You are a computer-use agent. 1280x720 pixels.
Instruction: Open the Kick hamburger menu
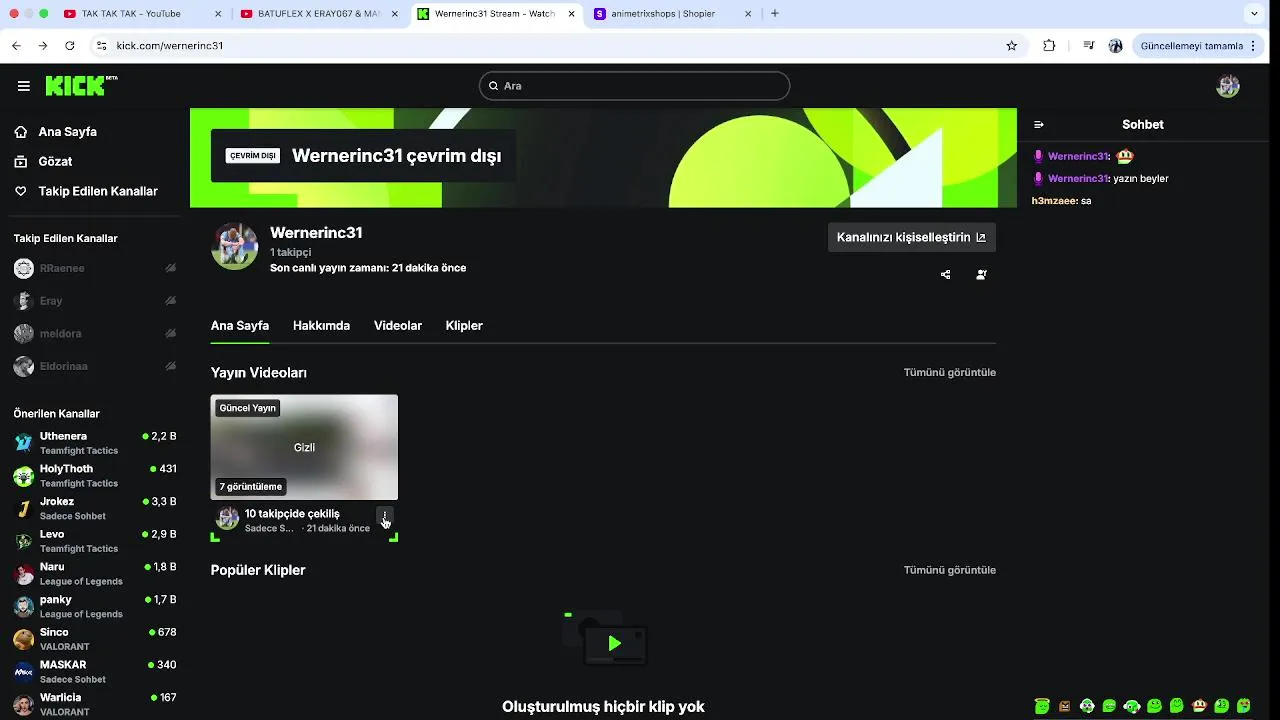tap(23, 86)
